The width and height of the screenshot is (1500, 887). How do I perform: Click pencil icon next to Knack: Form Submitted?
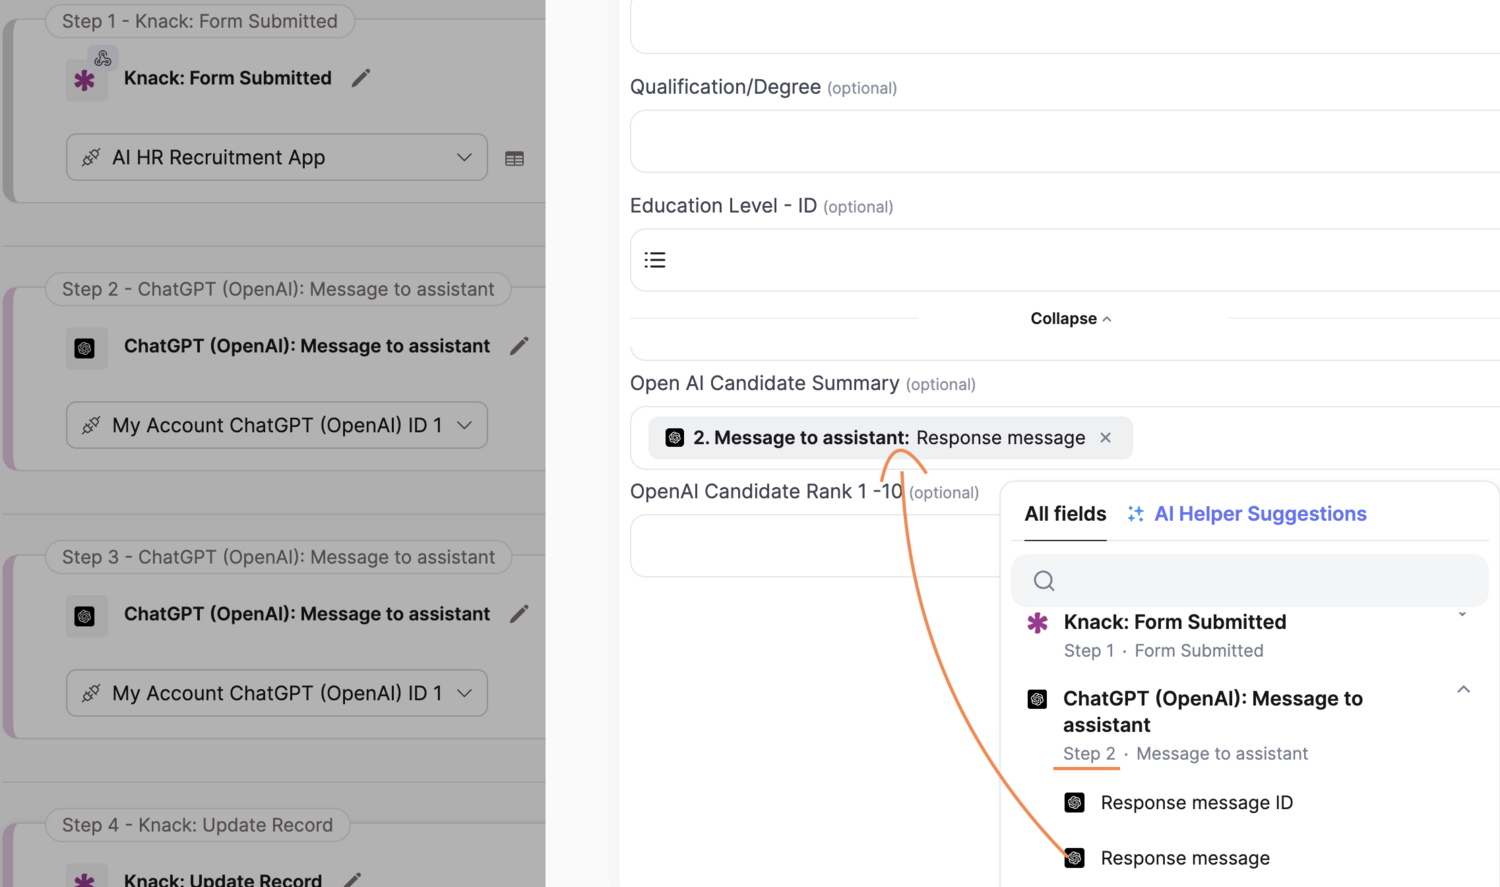pyautogui.click(x=361, y=78)
